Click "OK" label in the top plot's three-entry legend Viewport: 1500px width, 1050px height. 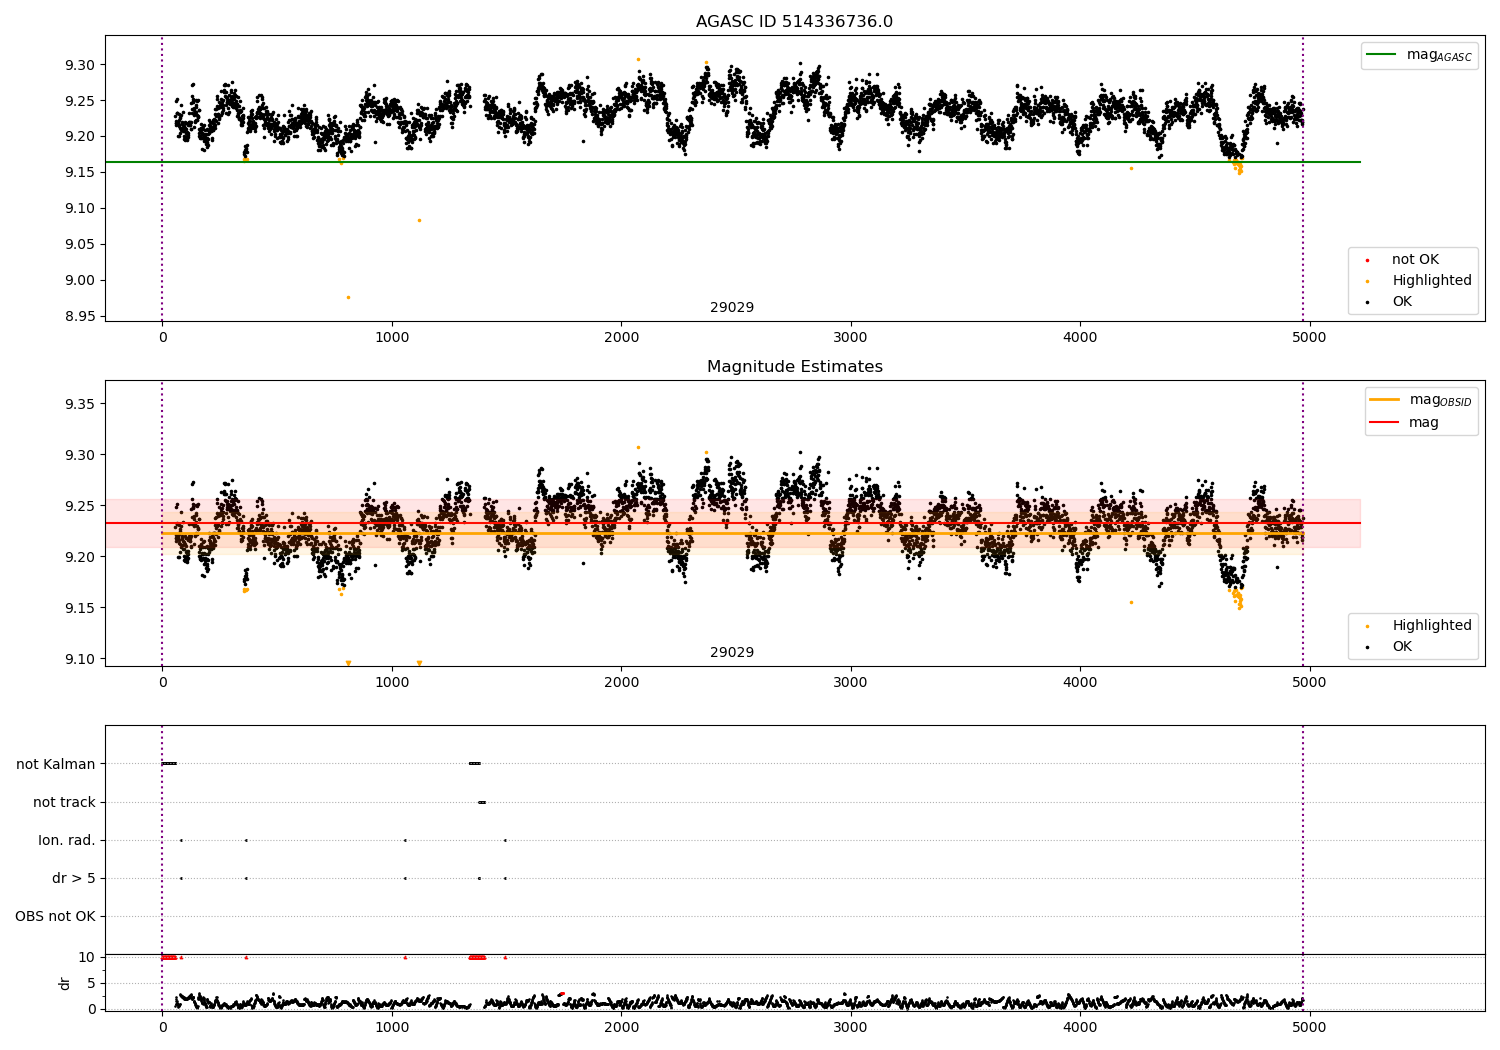click(x=1402, y=302)
